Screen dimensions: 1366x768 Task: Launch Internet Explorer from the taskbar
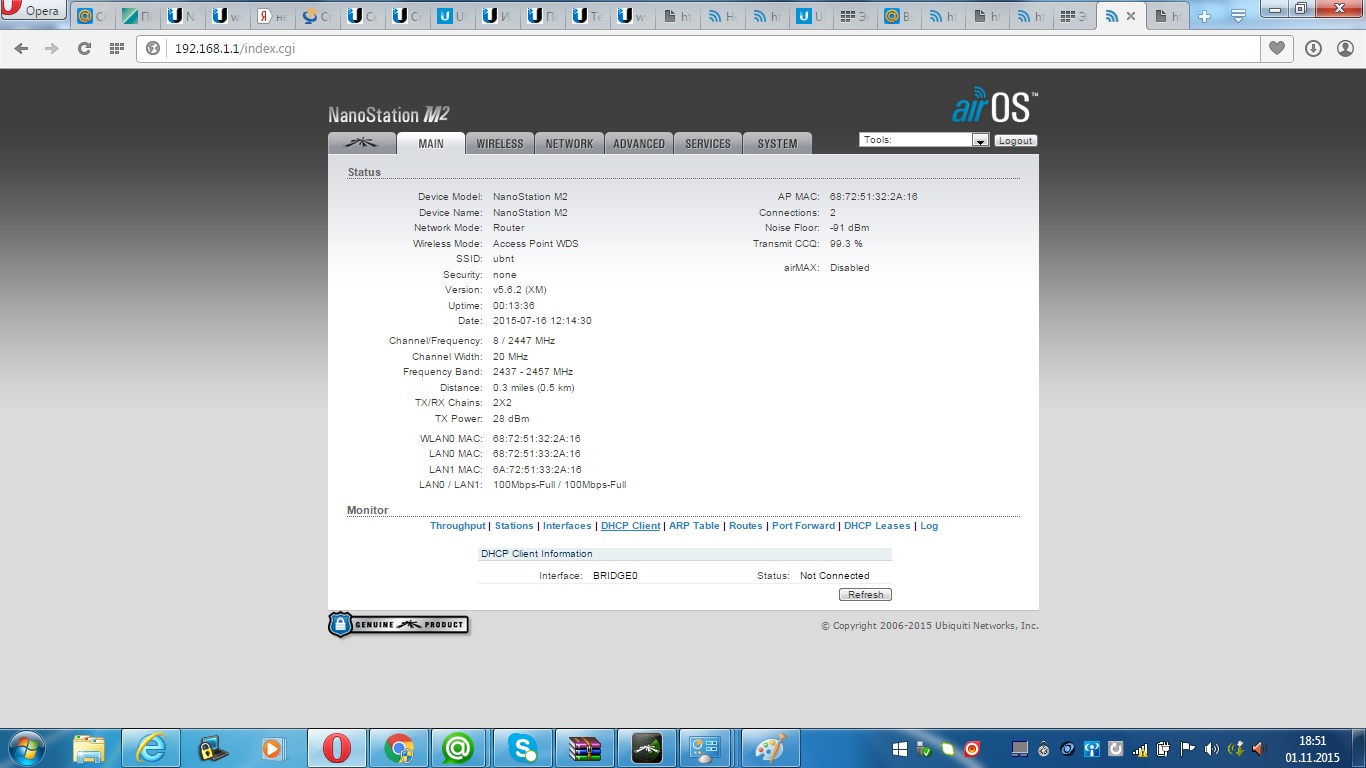tap(151, 748)
